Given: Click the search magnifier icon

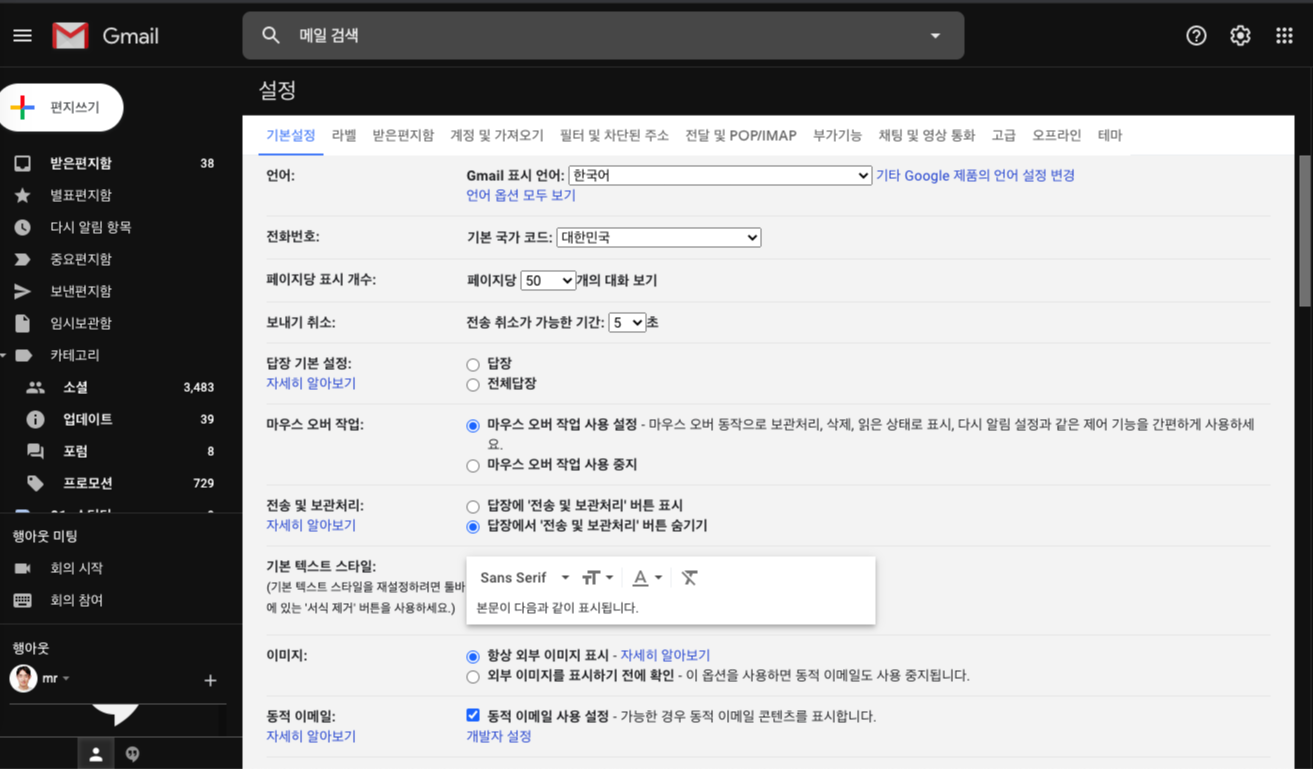Looking at the screenshot, I should [271, 35].
